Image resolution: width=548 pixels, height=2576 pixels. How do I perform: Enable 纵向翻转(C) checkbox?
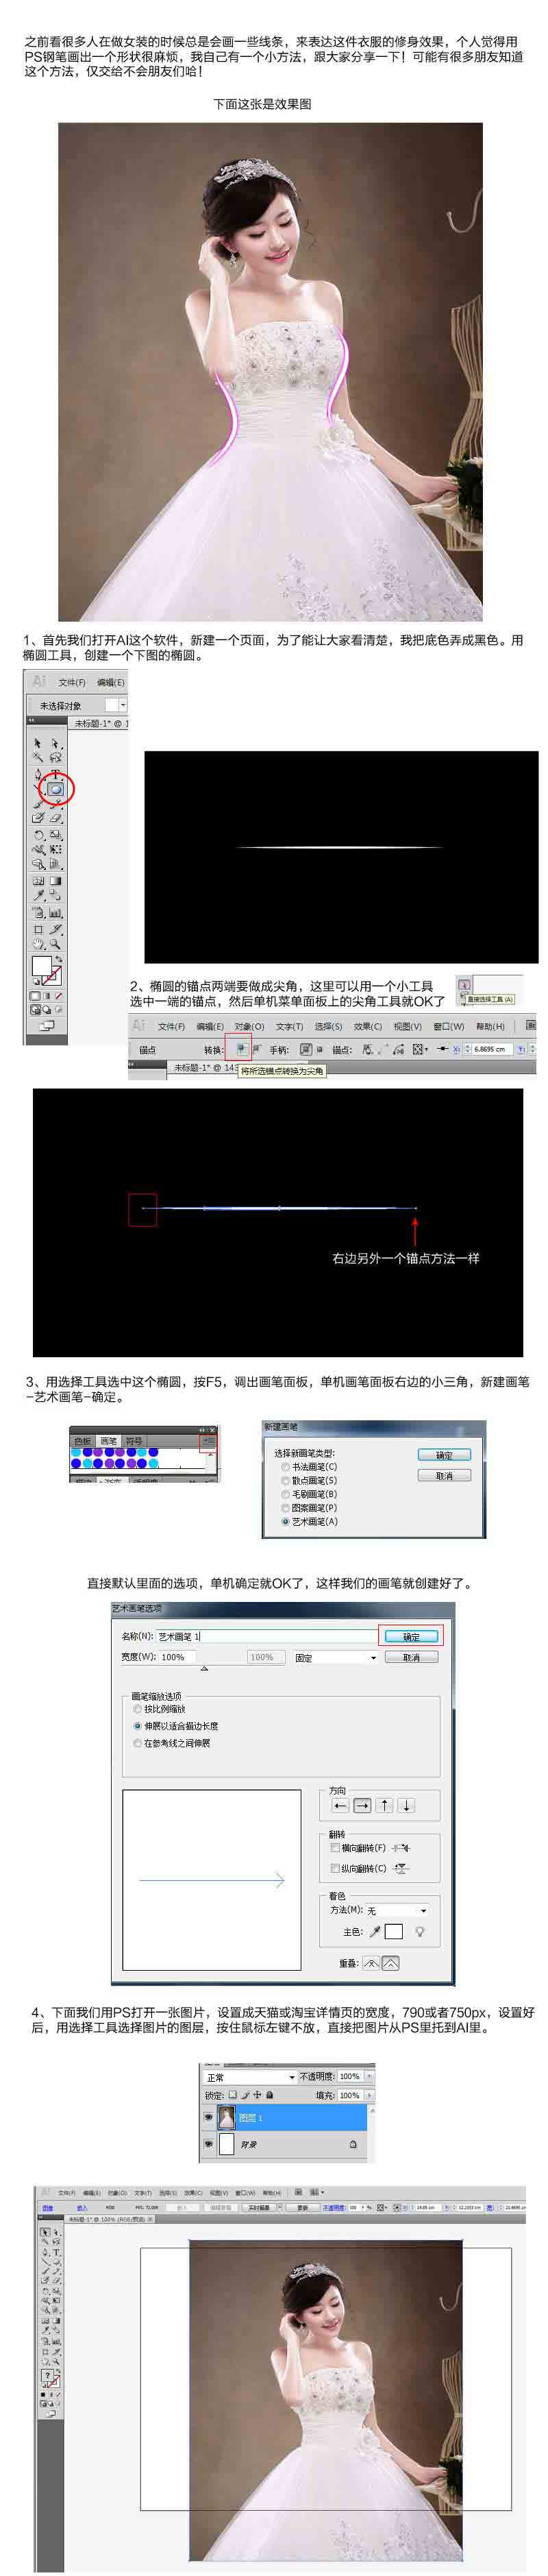coord(336,1868)
